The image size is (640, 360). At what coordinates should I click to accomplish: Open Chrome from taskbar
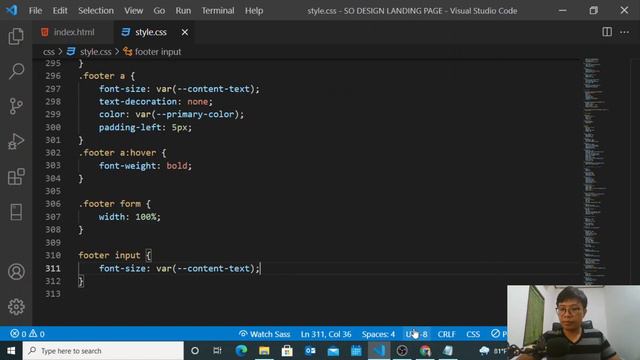click(x=425, y=351)
